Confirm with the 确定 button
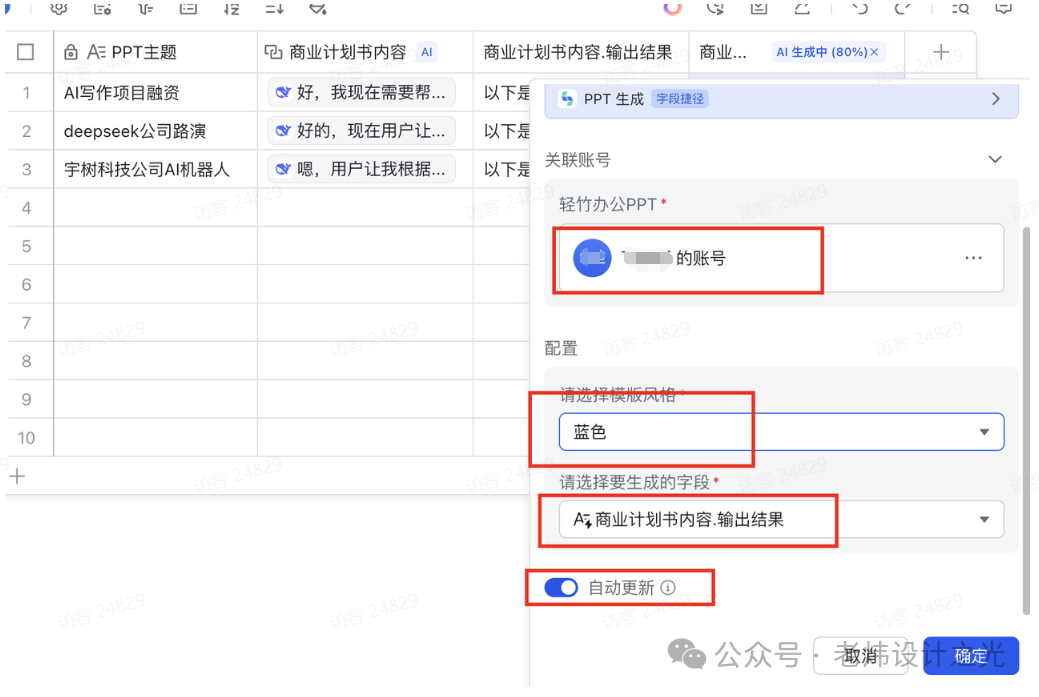The image size is (1039, 697). pos(971,656)
